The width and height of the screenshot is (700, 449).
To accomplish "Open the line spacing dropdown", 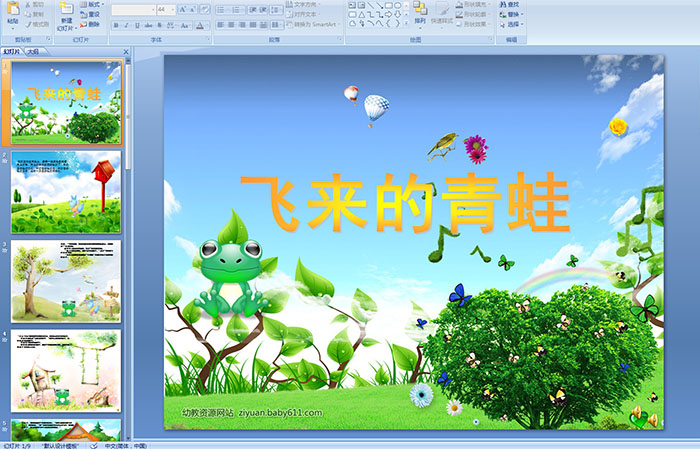I will [x=276, y=10].
